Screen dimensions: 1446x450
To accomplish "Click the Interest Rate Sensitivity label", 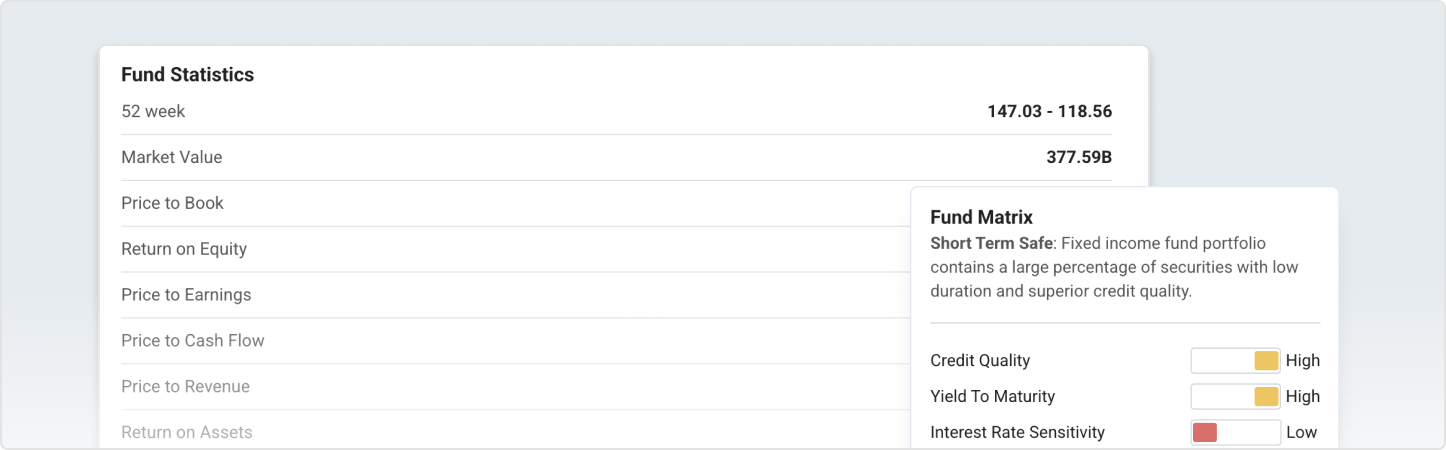I will (1017, 433).
